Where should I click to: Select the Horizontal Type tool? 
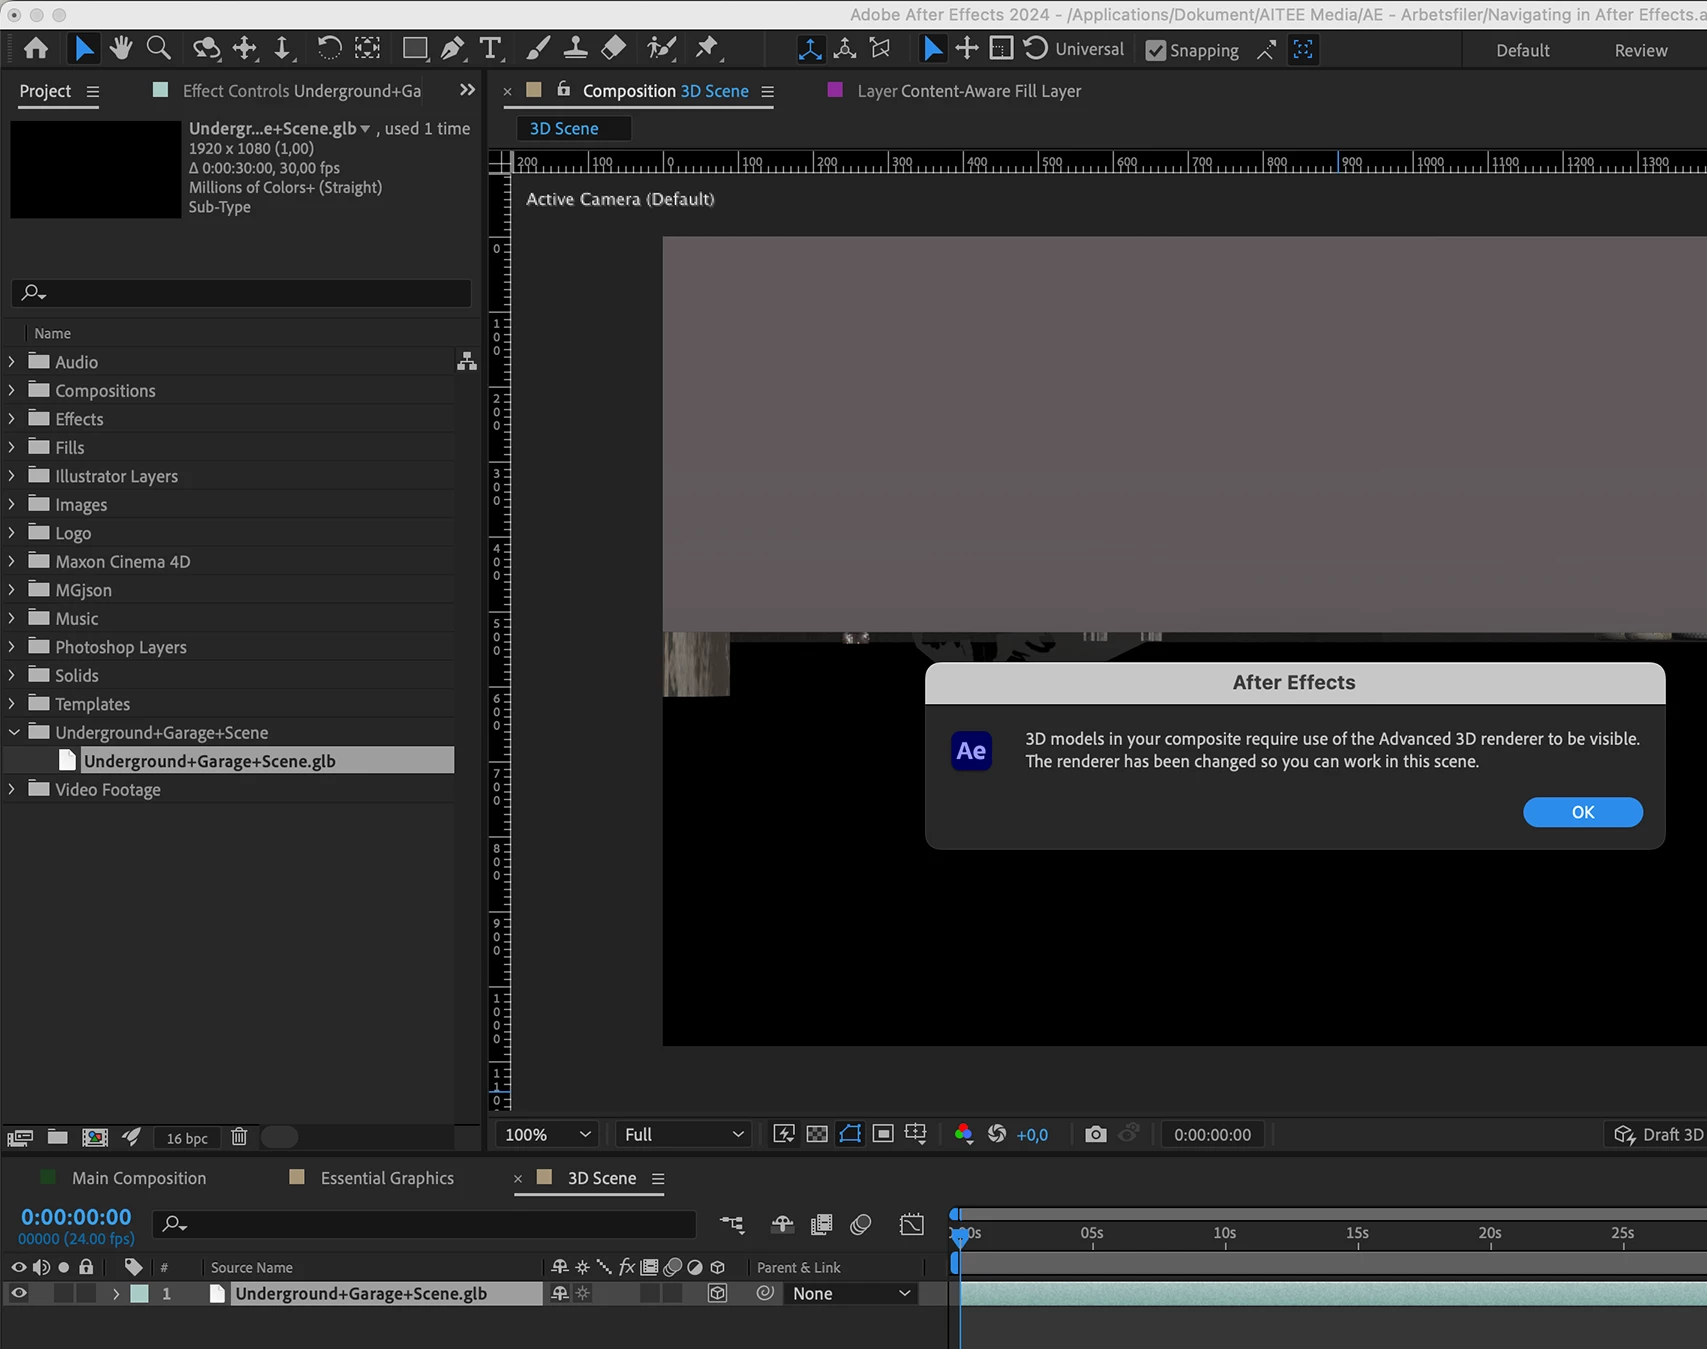click(490, 48)
